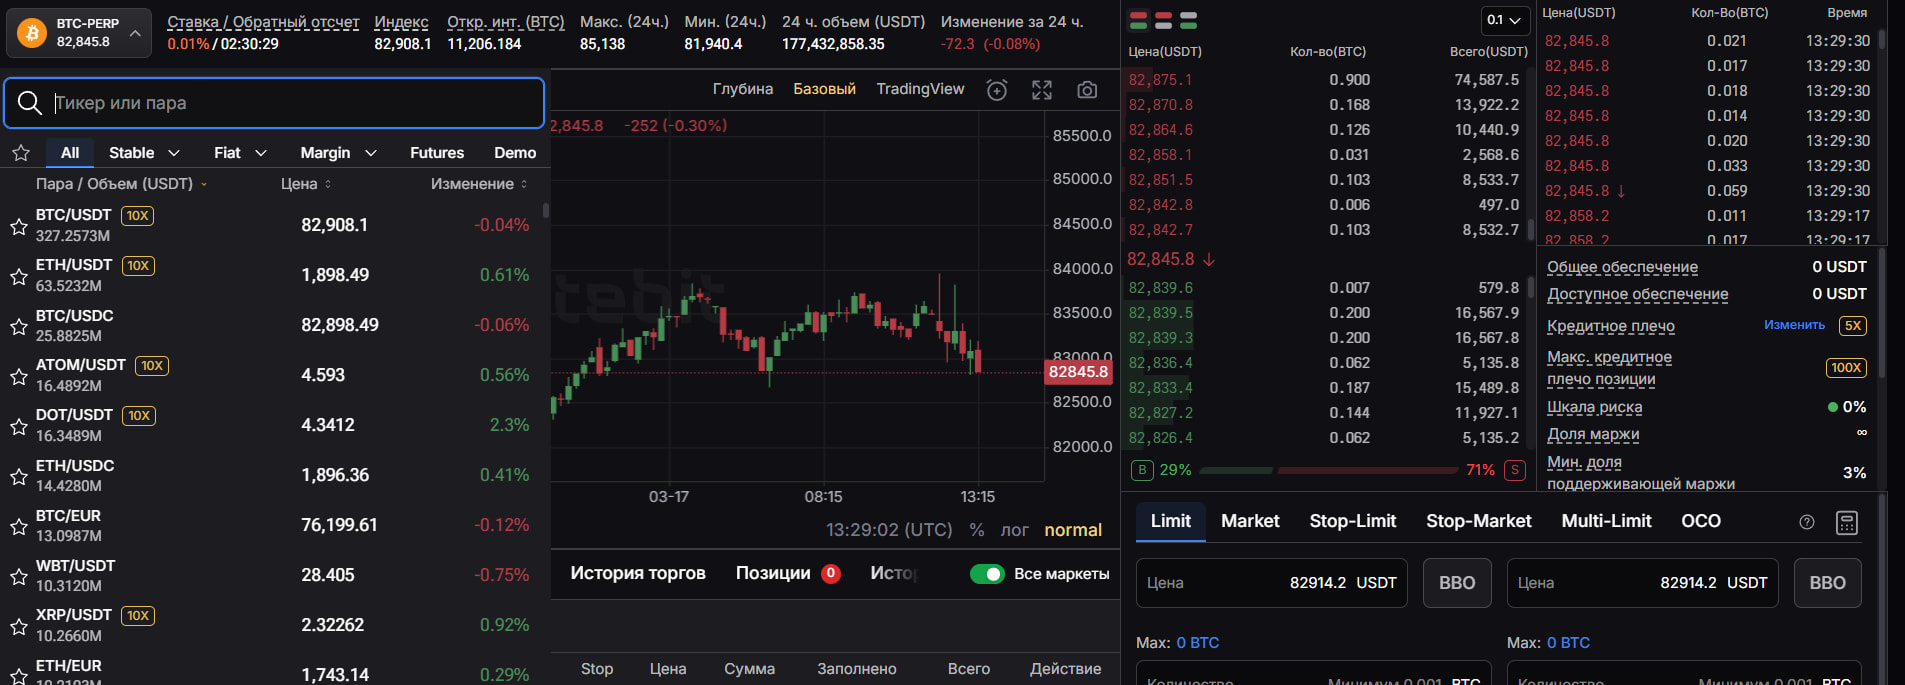This screenshot has width=1905, height=685.
Task: Show only bids in the order book
Action: click(x=1188, y=21)
